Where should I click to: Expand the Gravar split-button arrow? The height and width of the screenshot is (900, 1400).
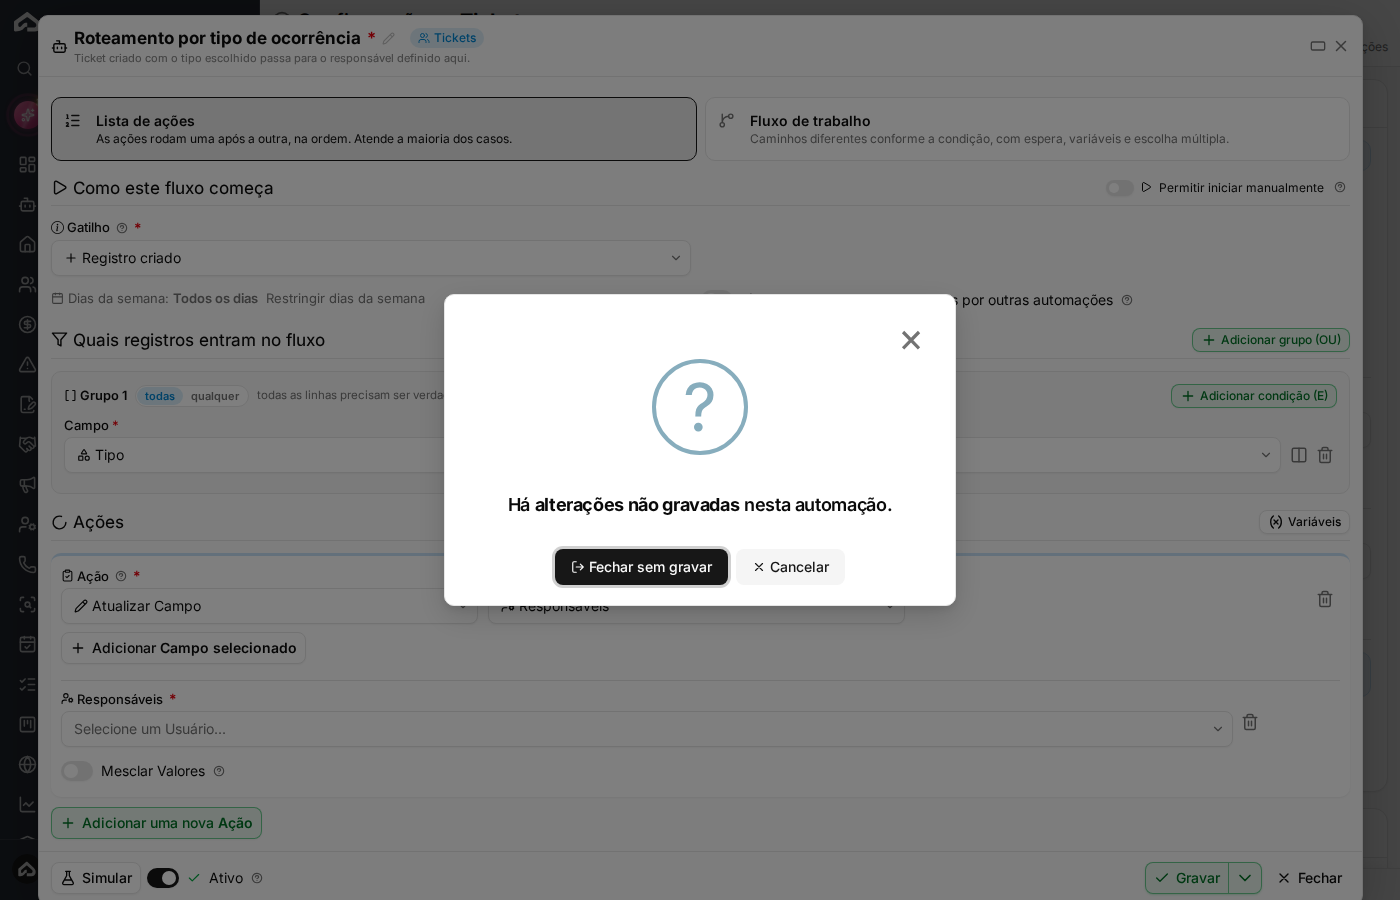(1245, 878)
